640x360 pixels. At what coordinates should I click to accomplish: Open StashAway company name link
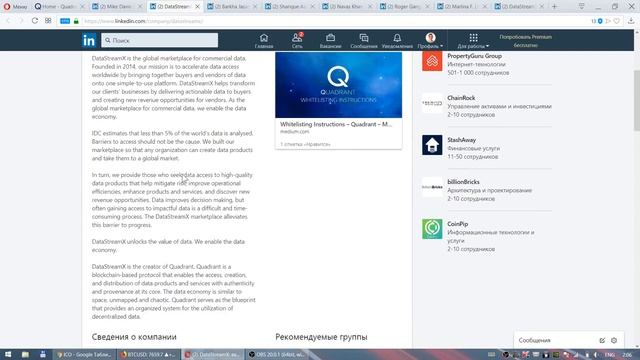[x=462, y=140]
